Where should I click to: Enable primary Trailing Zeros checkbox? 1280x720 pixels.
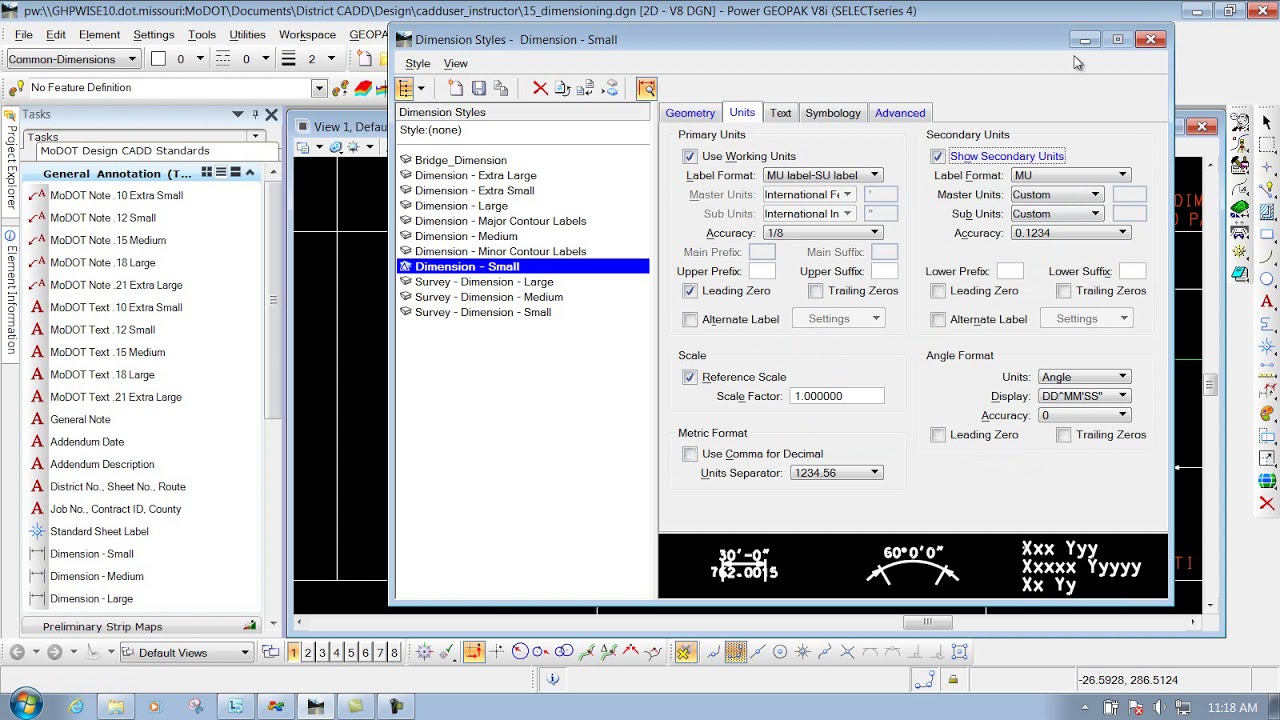[816, 291]
